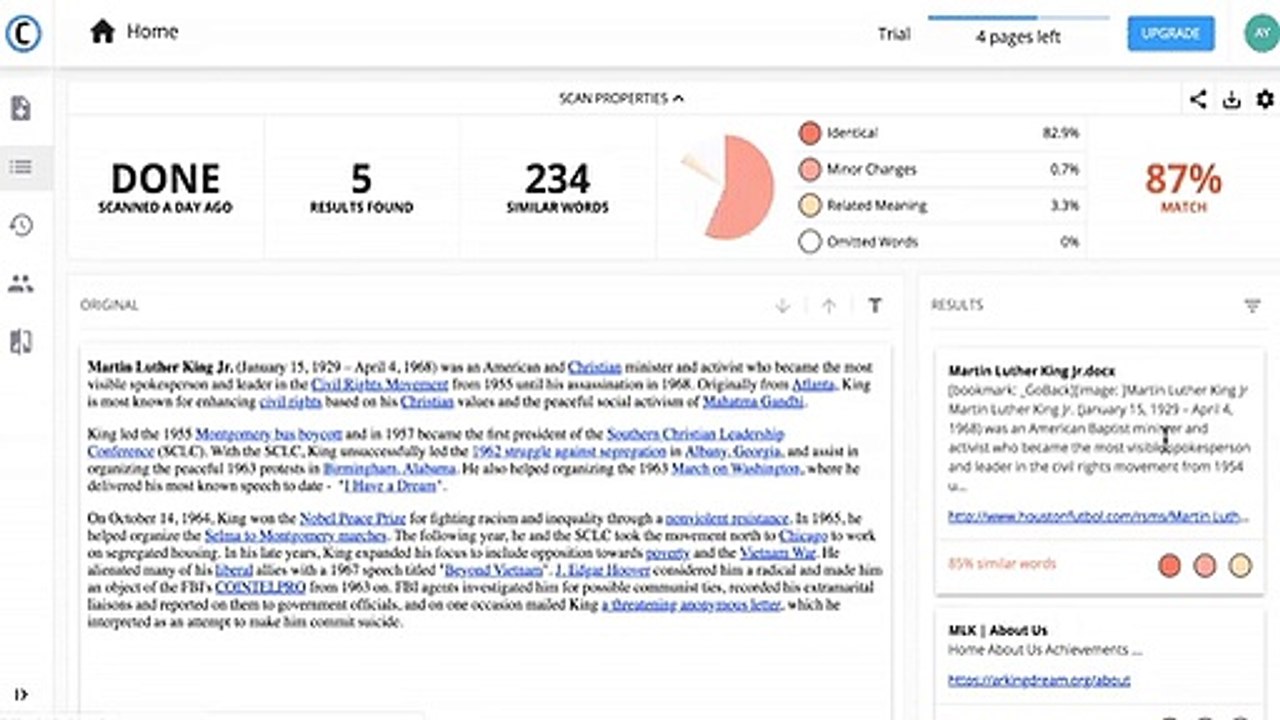Click the Civil Rights Movement link

pyautogui.click(x=379, y=384)
